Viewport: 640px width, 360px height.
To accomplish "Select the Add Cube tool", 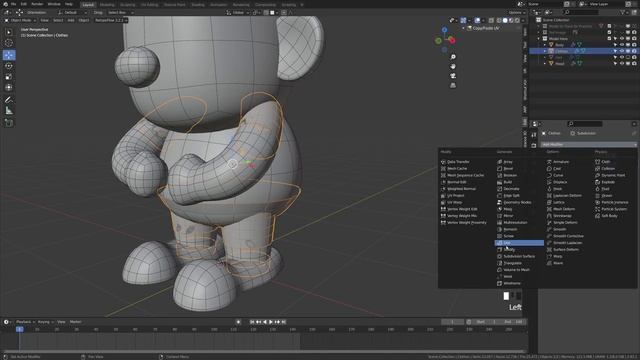I will (x=9, y=123).
